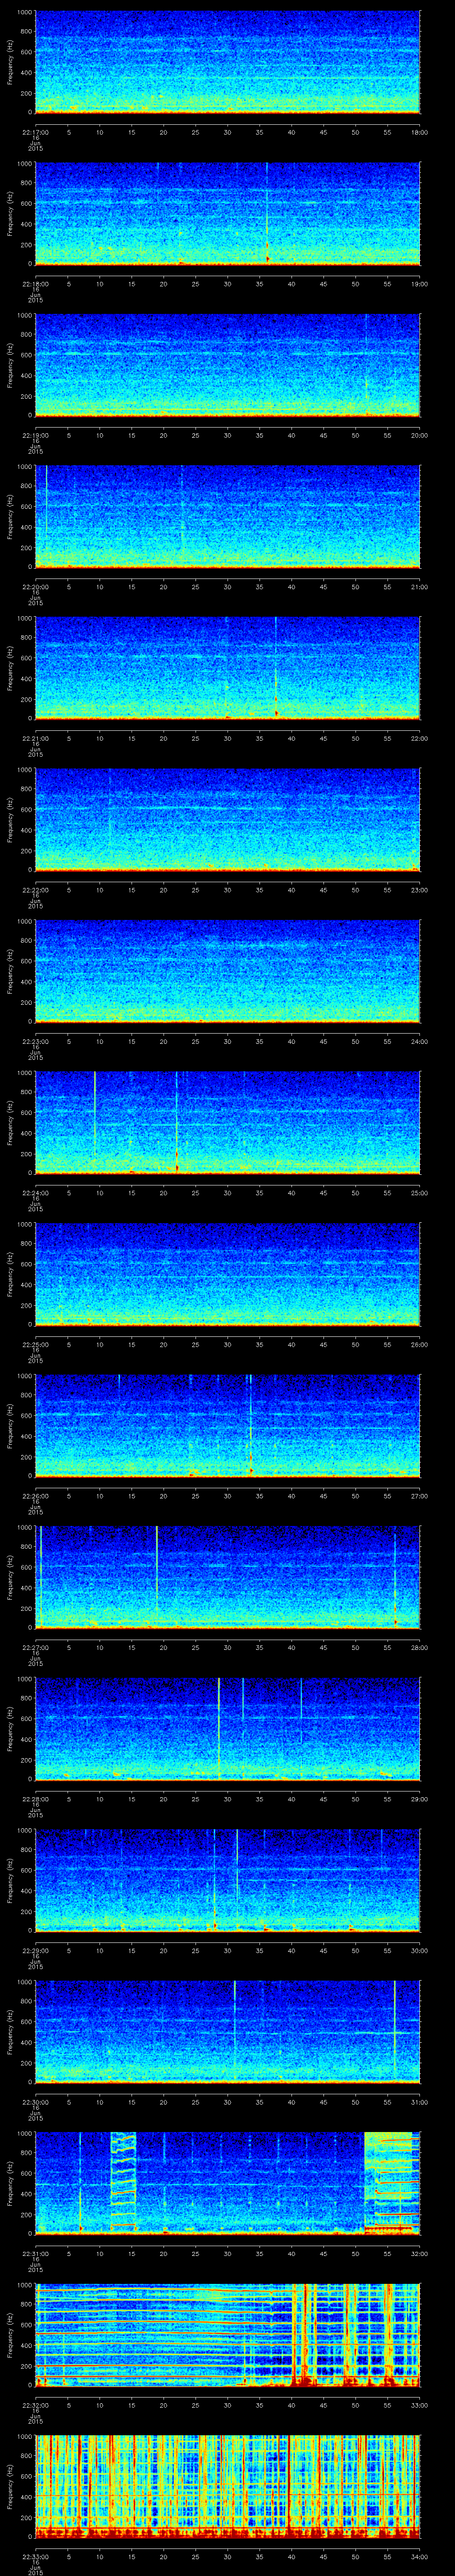Click the 22:26:00 start time label

click(x=35, y=1496)
